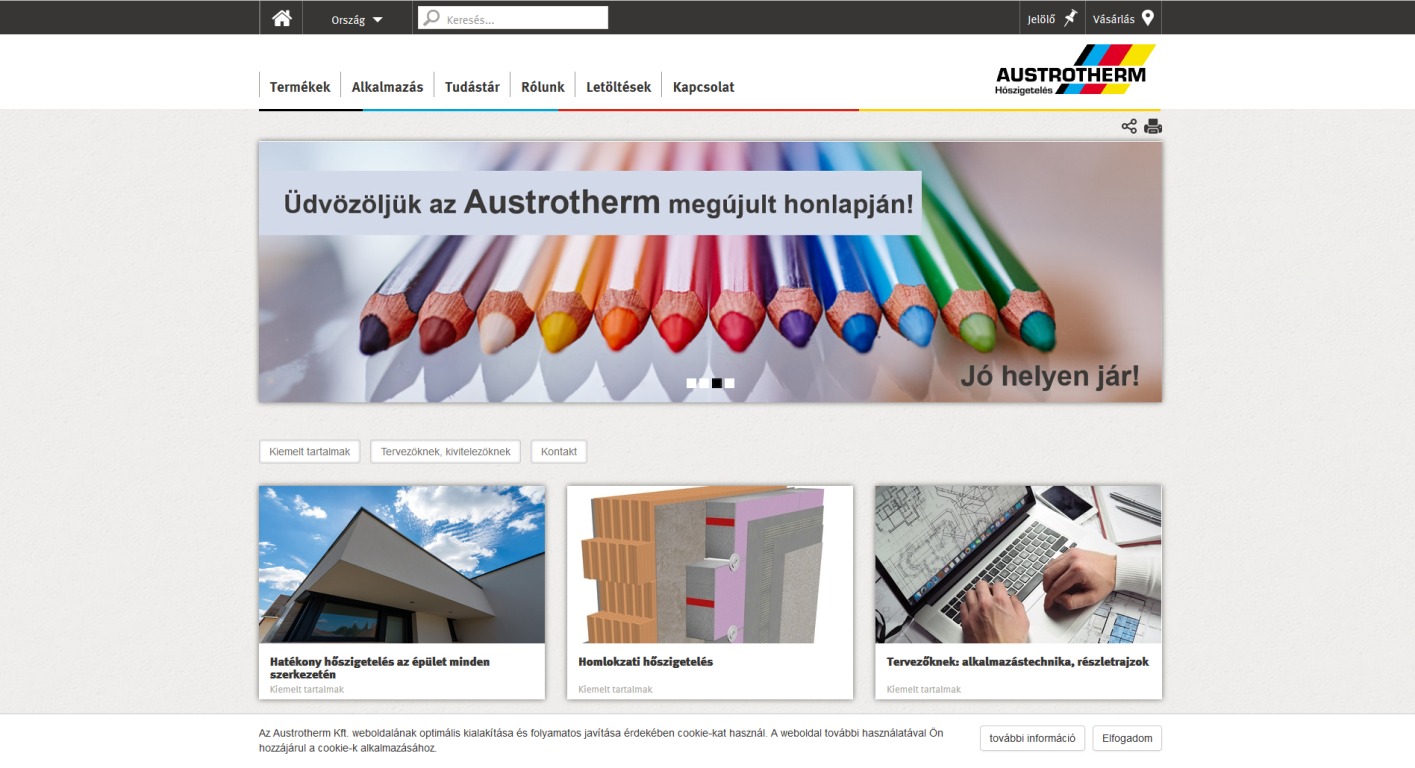Click 'Kiemelt tartalmak' label under Homlokzati hőszigetelés
The height and width of the screenshot is (768, 1415).
click(615, 690)
